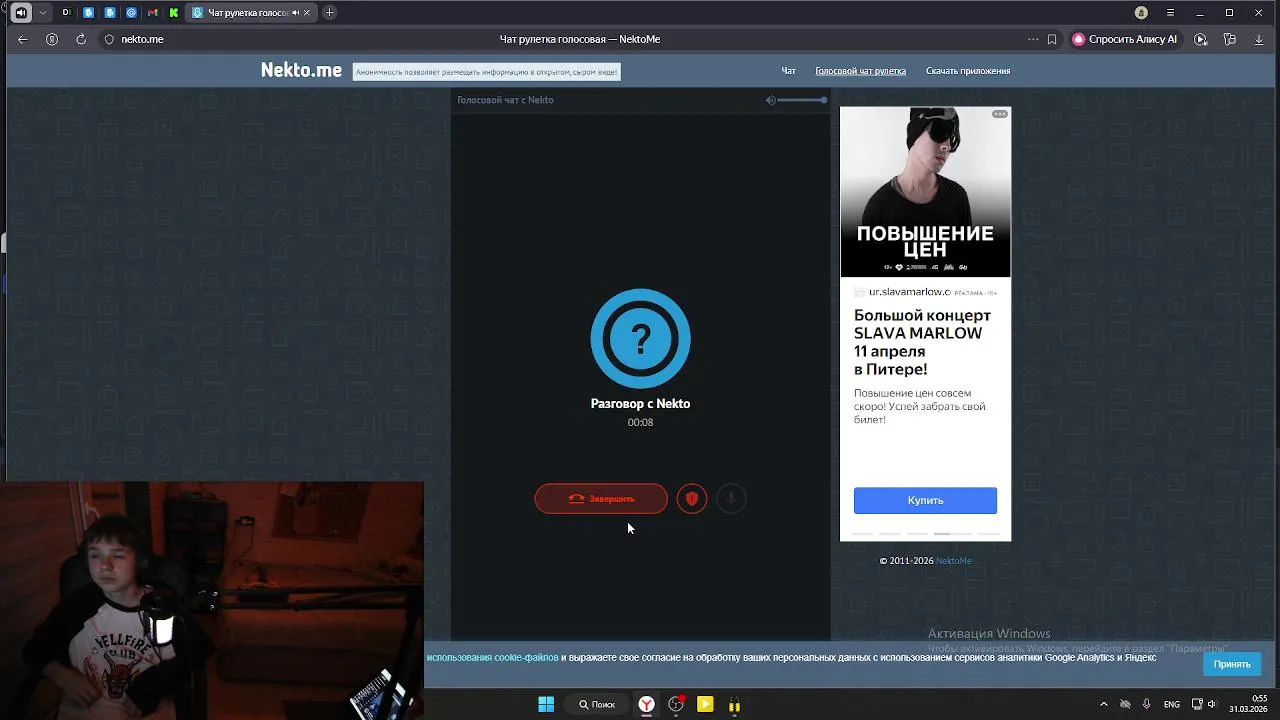
Task: Close the Чат рулетка голосовая tab
Action: [x=307, y=13]
